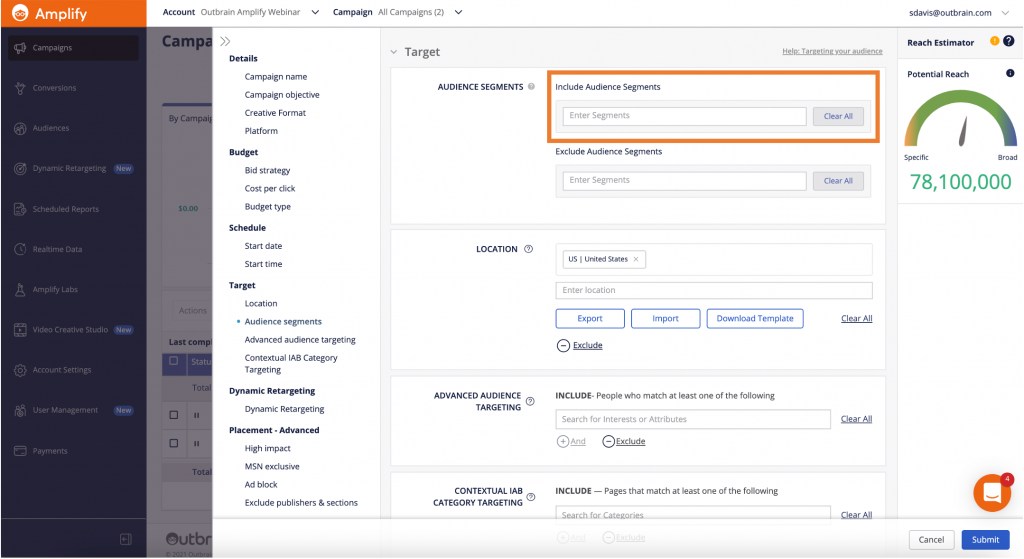
Task: Open the orange chat support bubble
Action: (x=991, y=493)
